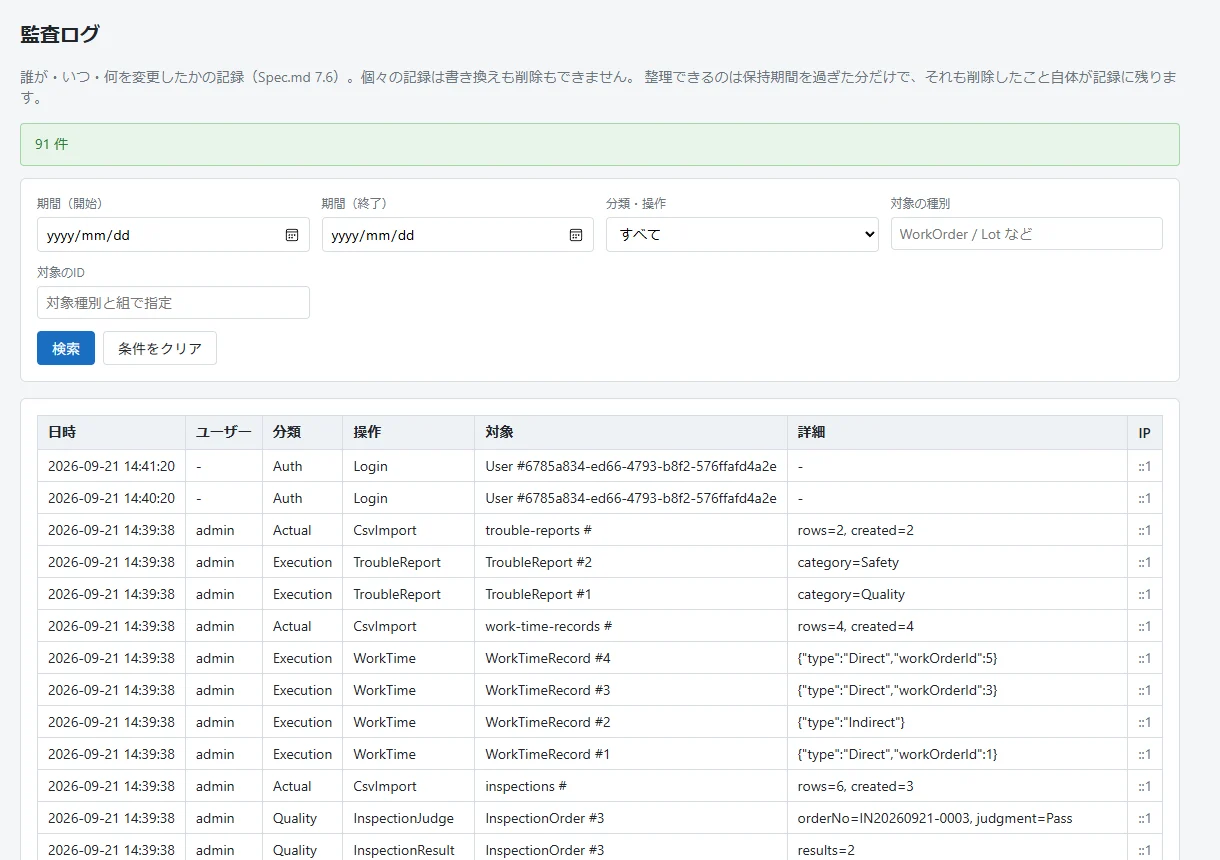Click the 日時 column header
Image resolution: width=1220 pixels, height=860 pixels.
pos(111,432)
